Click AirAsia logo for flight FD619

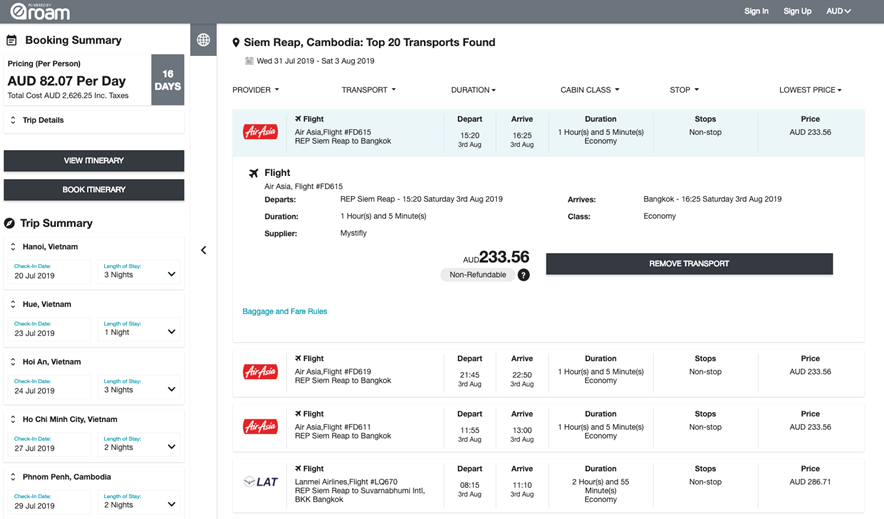(260, 371)
